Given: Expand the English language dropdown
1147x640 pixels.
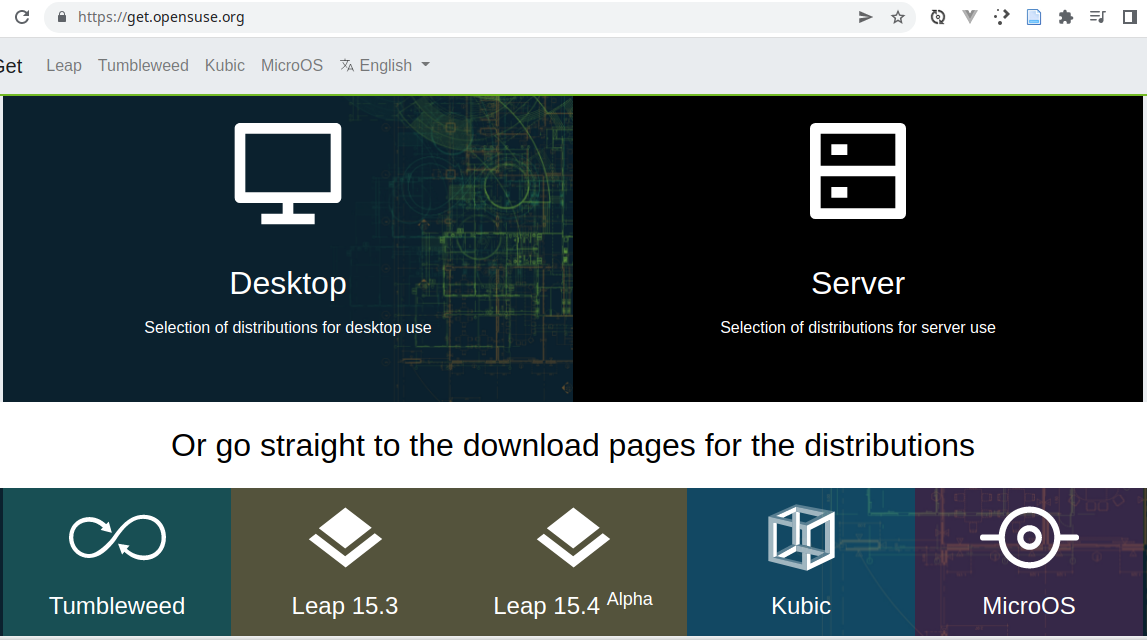Looking at the screenshot, I should (385, 65).
